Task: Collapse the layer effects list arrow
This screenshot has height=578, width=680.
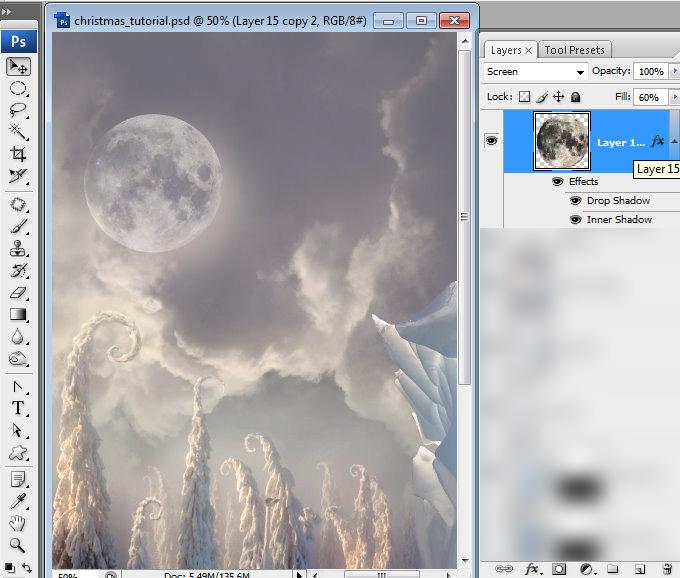Action: [674, 141]
